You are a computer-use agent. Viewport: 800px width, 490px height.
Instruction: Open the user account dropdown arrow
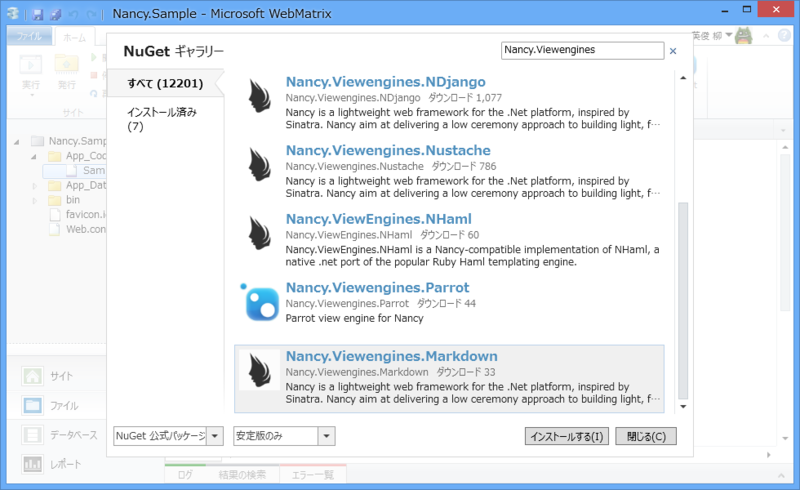(x=729, y=35)
